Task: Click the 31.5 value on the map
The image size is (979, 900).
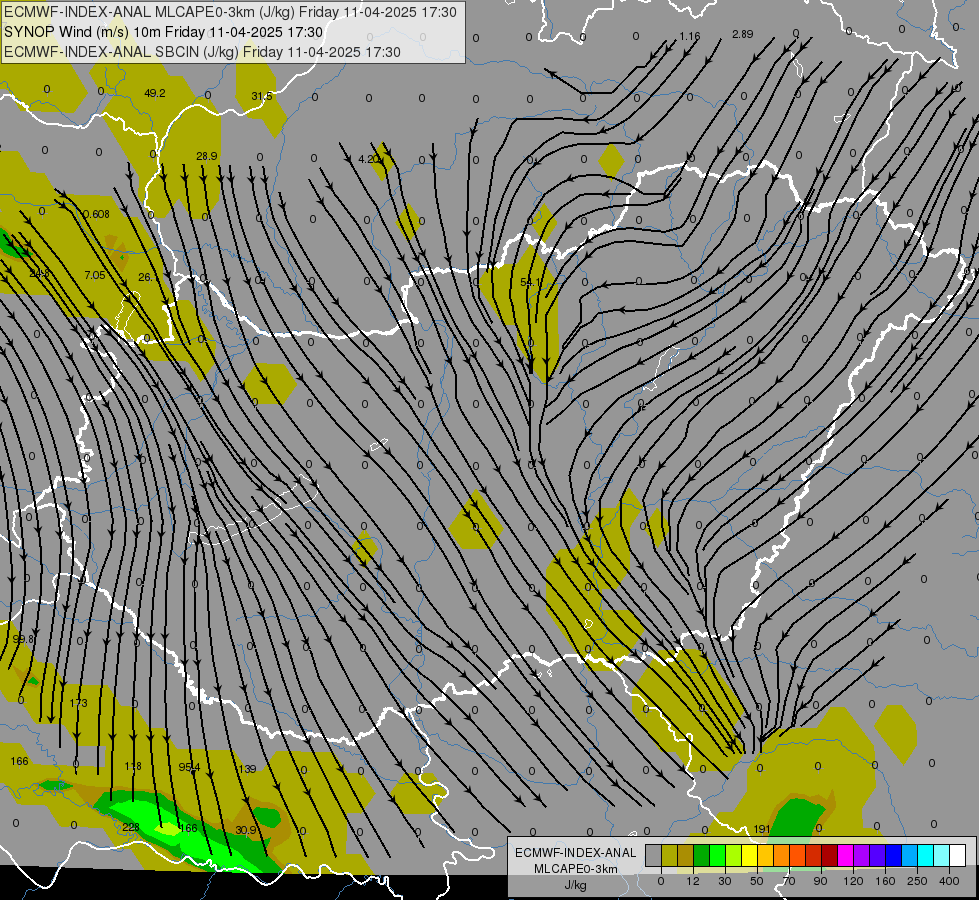Action: [x=262, y=96]
